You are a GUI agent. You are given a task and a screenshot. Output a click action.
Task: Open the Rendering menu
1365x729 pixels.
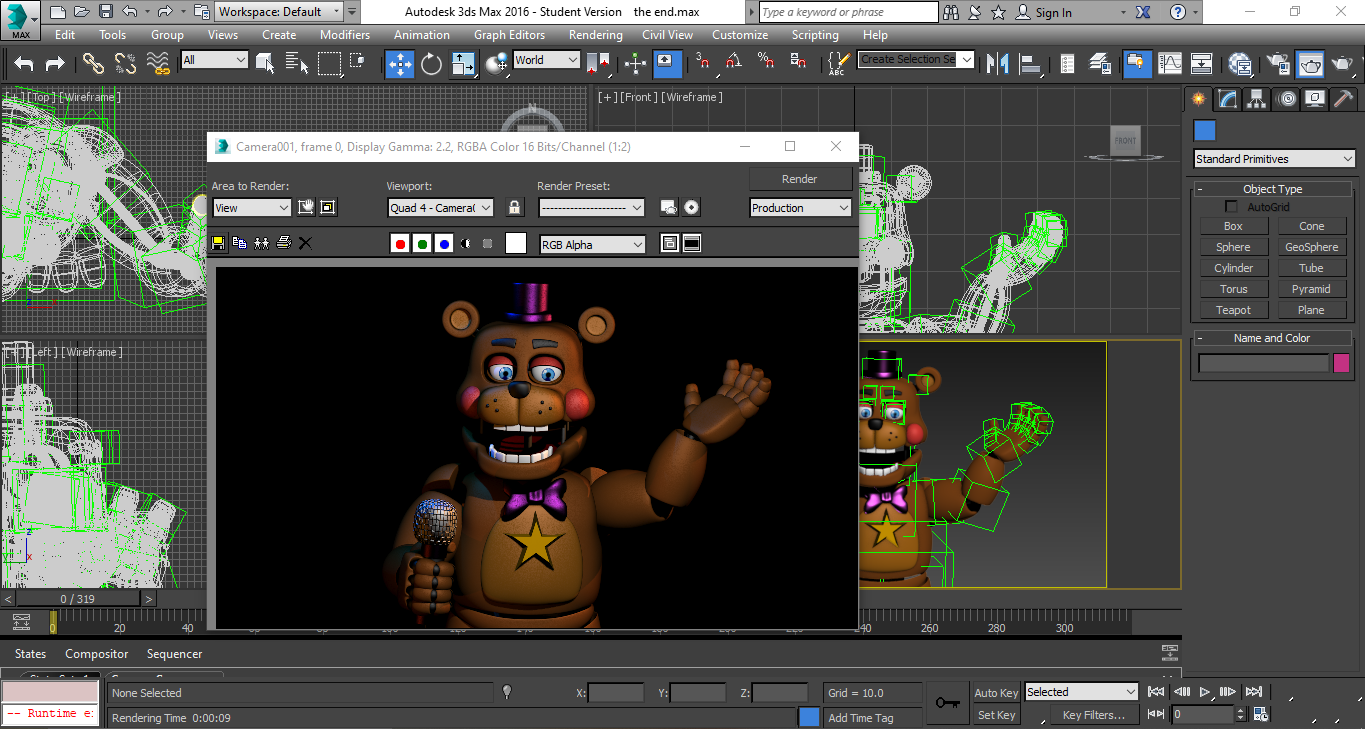[596, 34]
